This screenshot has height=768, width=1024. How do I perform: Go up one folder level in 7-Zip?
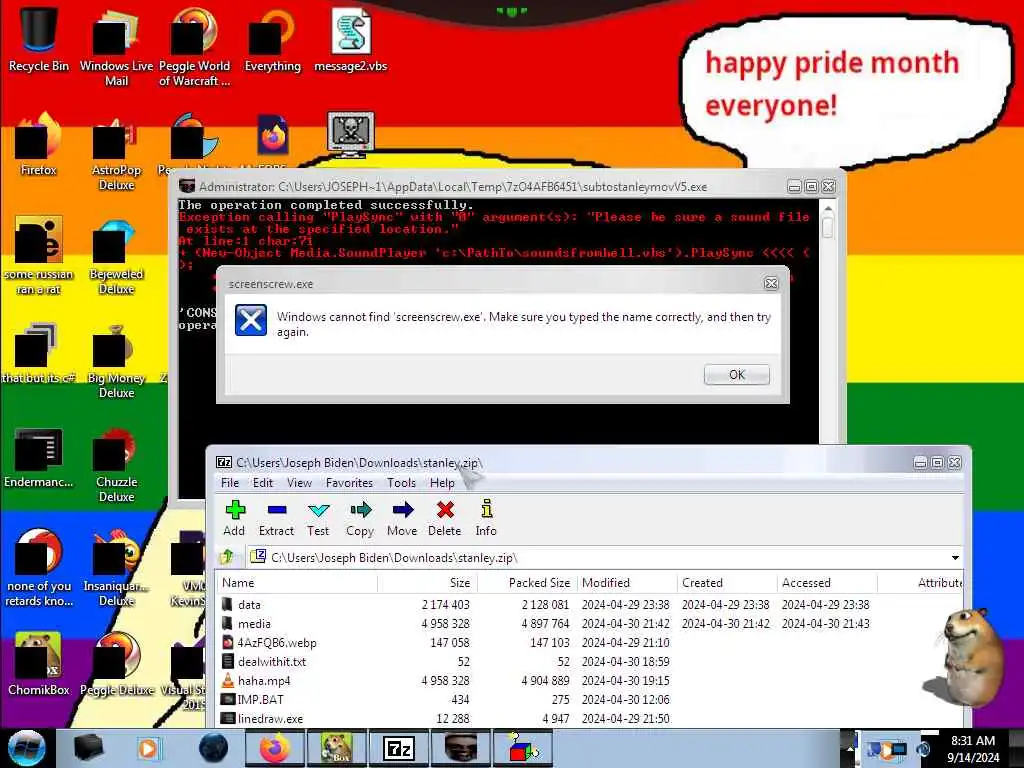227,557
